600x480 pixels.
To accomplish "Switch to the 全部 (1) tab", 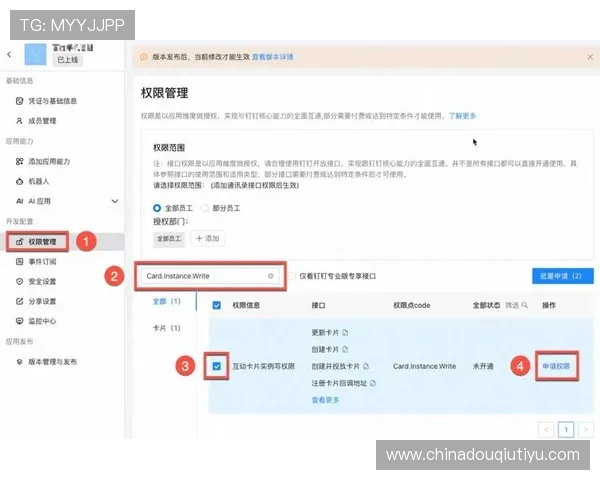I will [166, 301].
